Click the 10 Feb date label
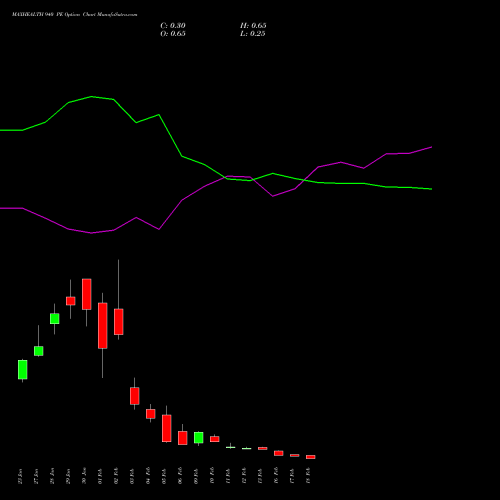The height and width of the screenshot is (500, 500). pos(212,476)
